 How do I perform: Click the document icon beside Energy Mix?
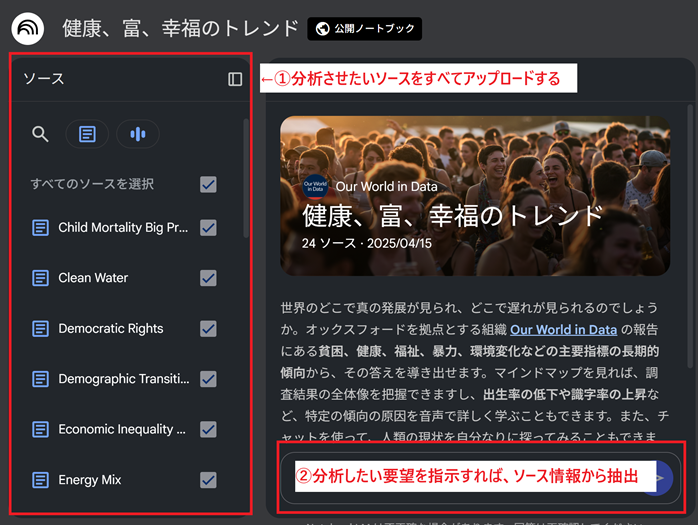(41, 480)
